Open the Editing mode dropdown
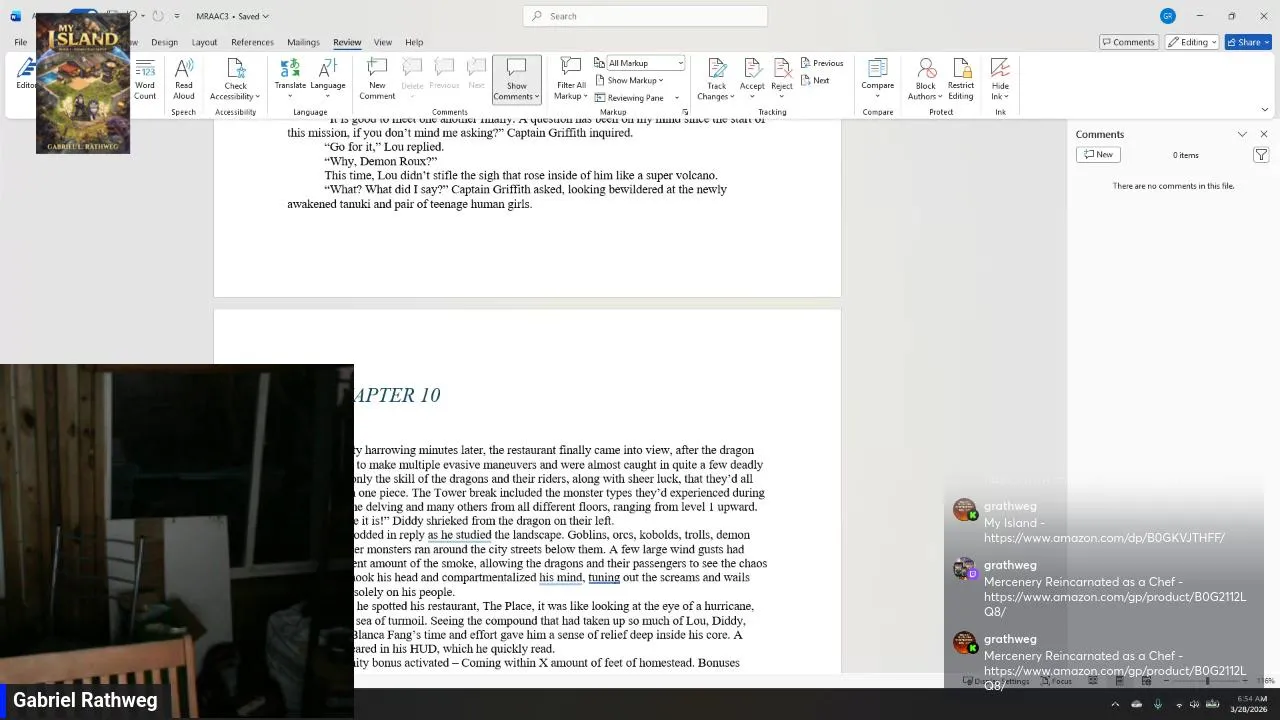Viewport: 1280px width, 720px height. click(x=1194, y=42)
